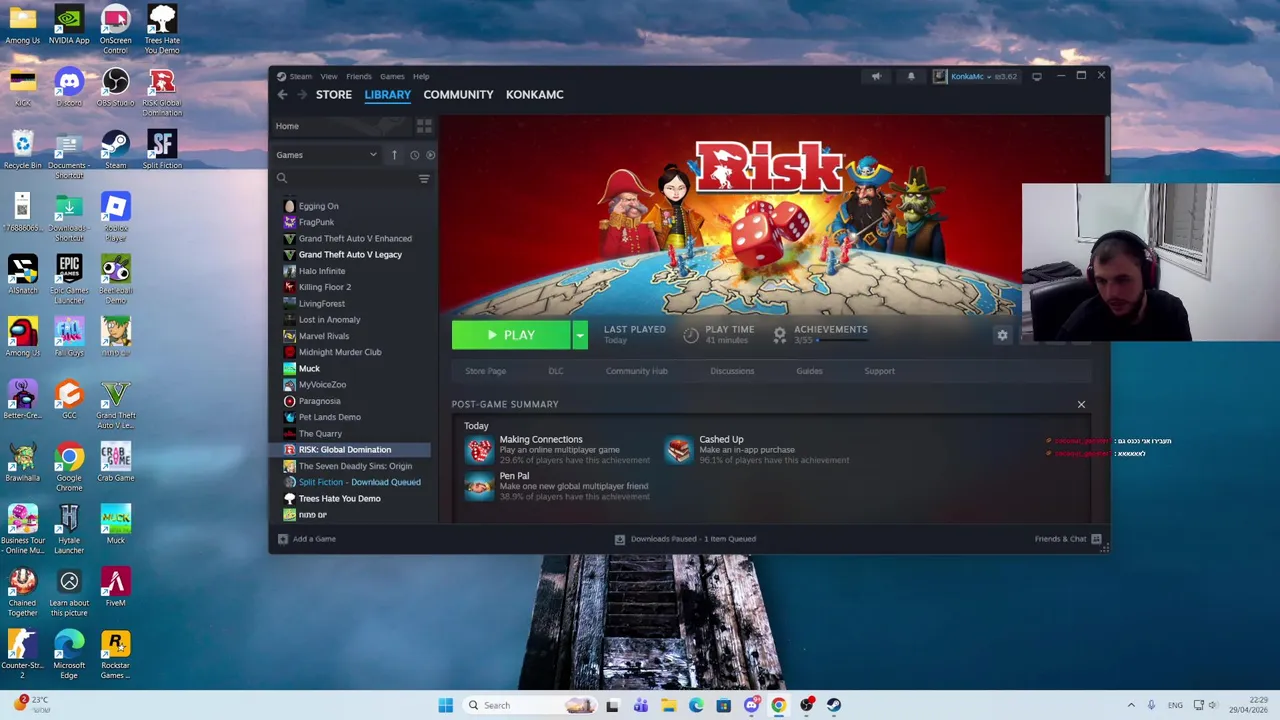
Task: Close the Post-Game Summary panel
Action: point(1081,404)
